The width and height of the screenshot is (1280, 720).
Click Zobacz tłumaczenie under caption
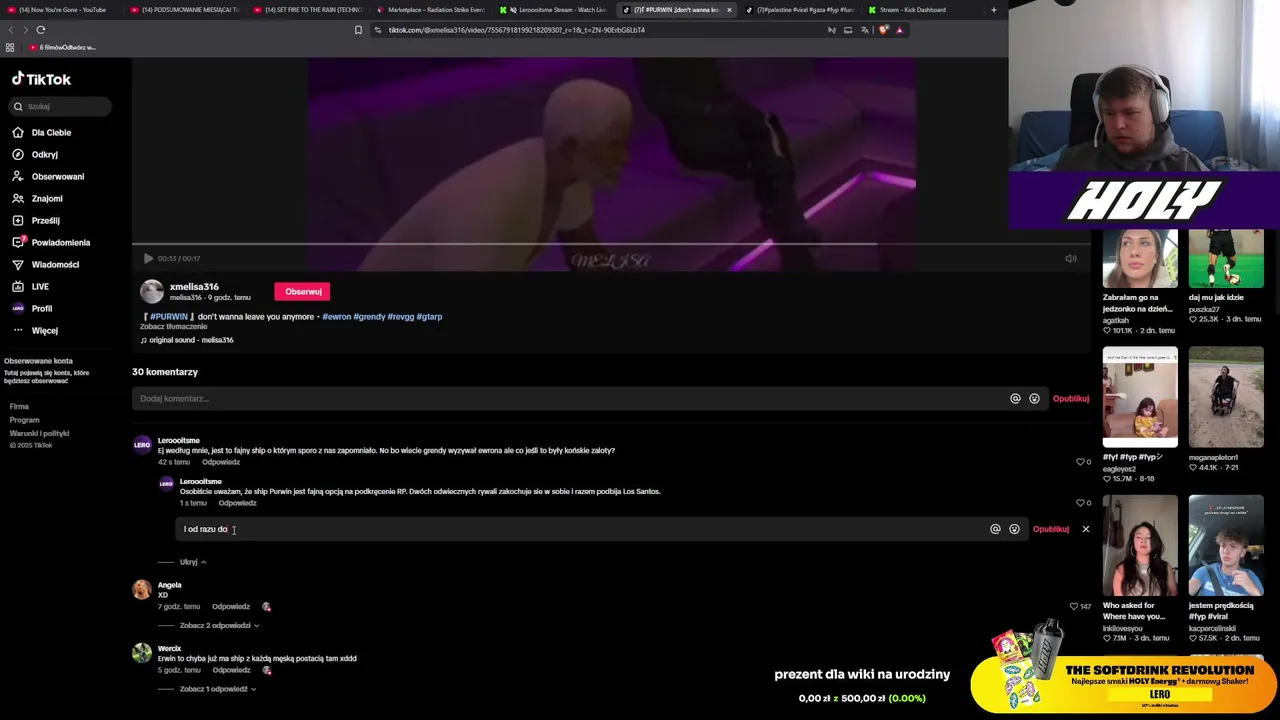coord(173,326)
